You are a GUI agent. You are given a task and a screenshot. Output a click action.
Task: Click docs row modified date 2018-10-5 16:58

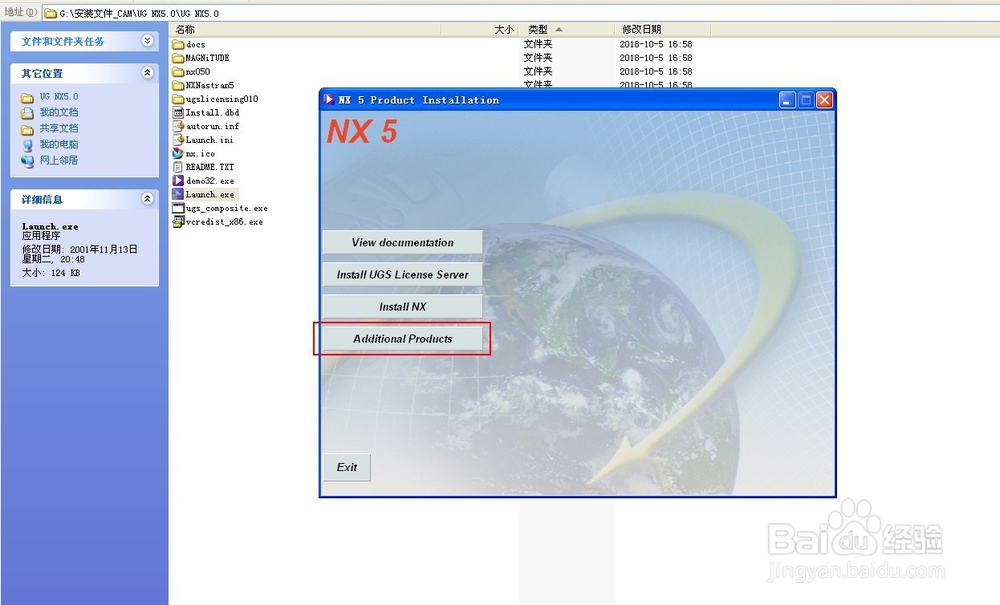click(656, 45)
